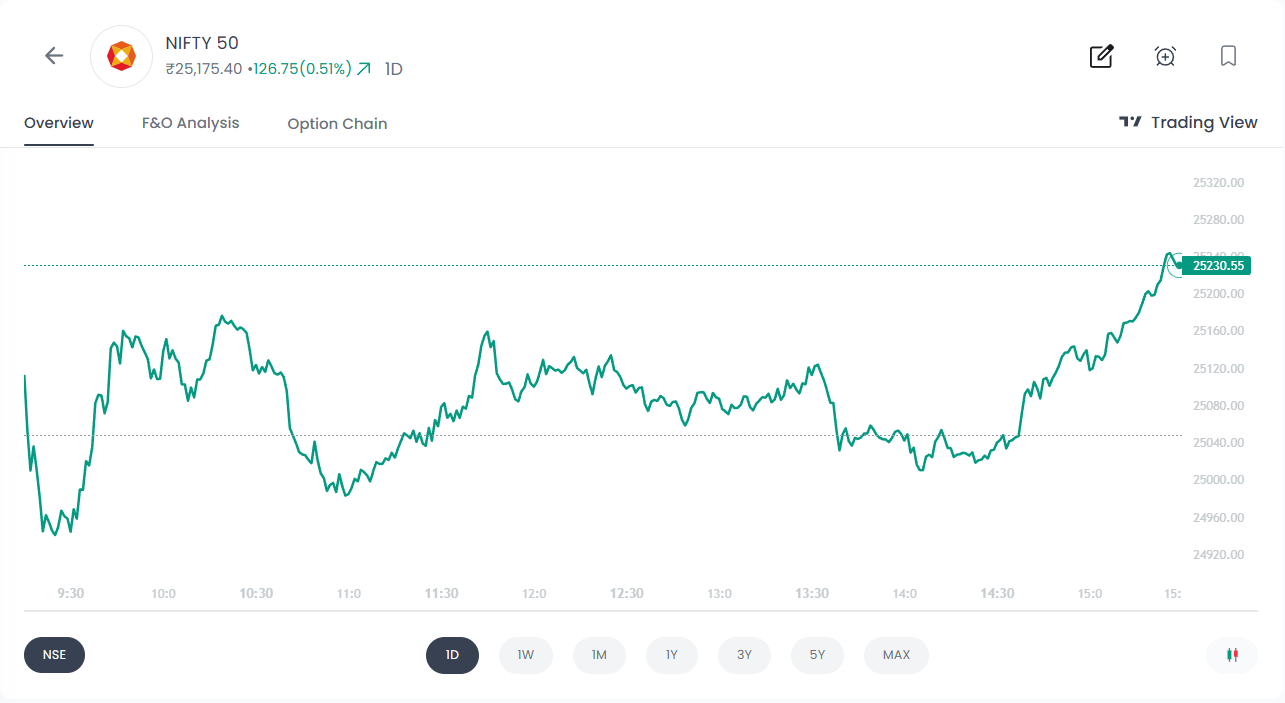Screen dimensions: 1285x703
Task: Open the Option Chain tab
Action: [x=337, y=124]
